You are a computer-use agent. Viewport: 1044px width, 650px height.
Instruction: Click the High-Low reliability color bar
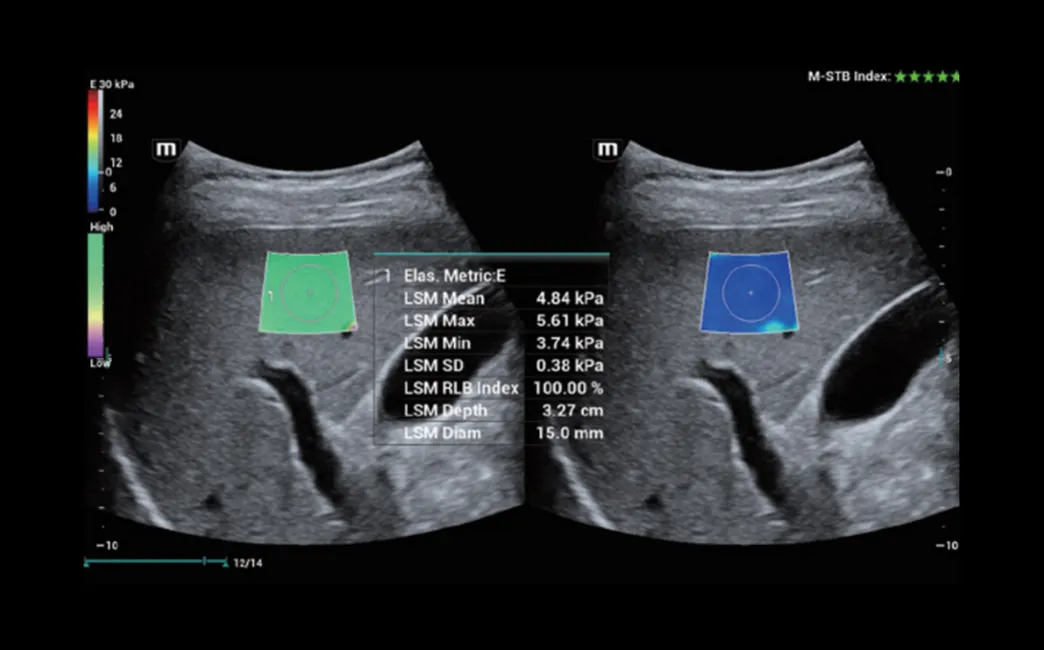(96, 295)
